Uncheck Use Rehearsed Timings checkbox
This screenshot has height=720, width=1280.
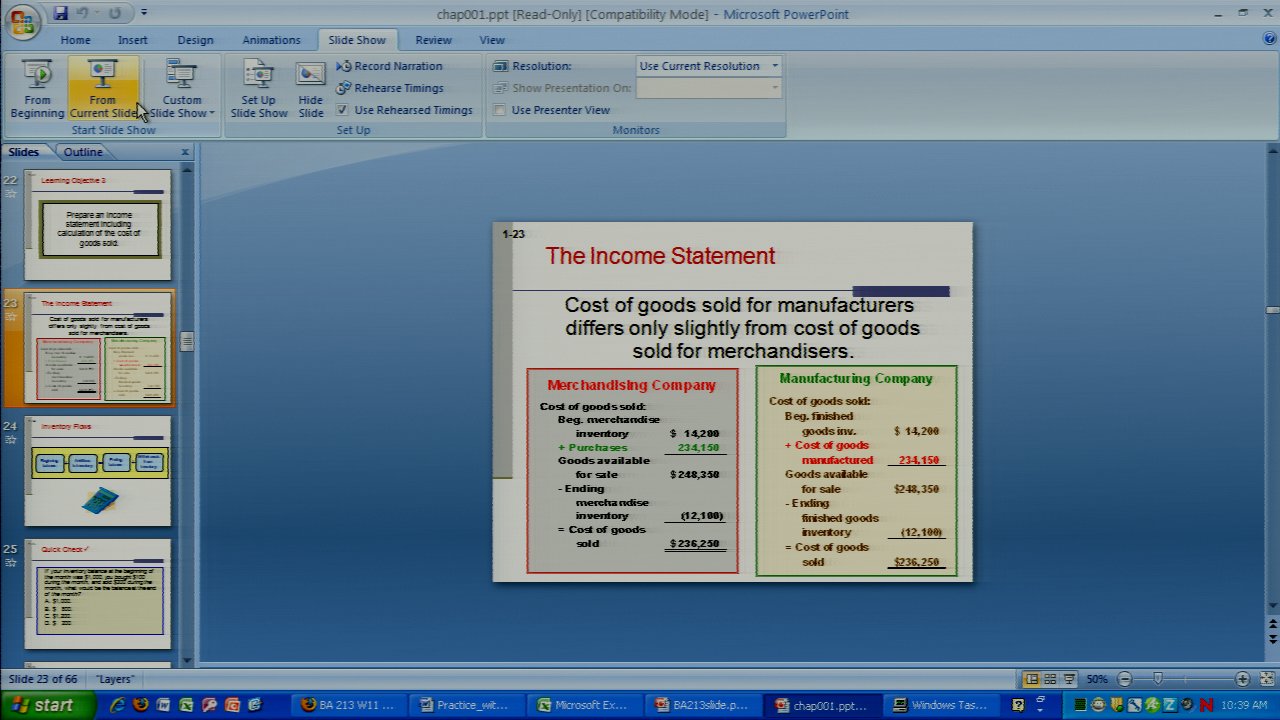click(x=342, y=110)
